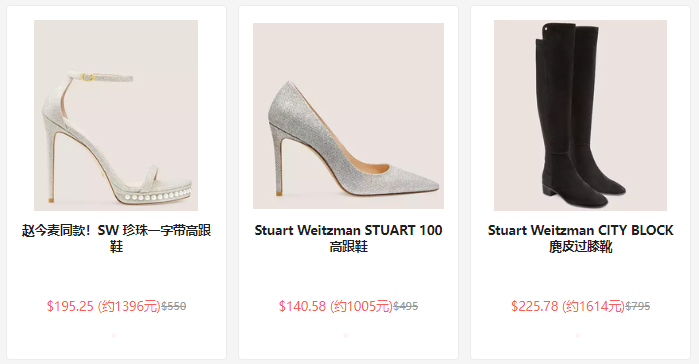
Task: Open the black suede over-knee boot image
Action: (580, 115)
